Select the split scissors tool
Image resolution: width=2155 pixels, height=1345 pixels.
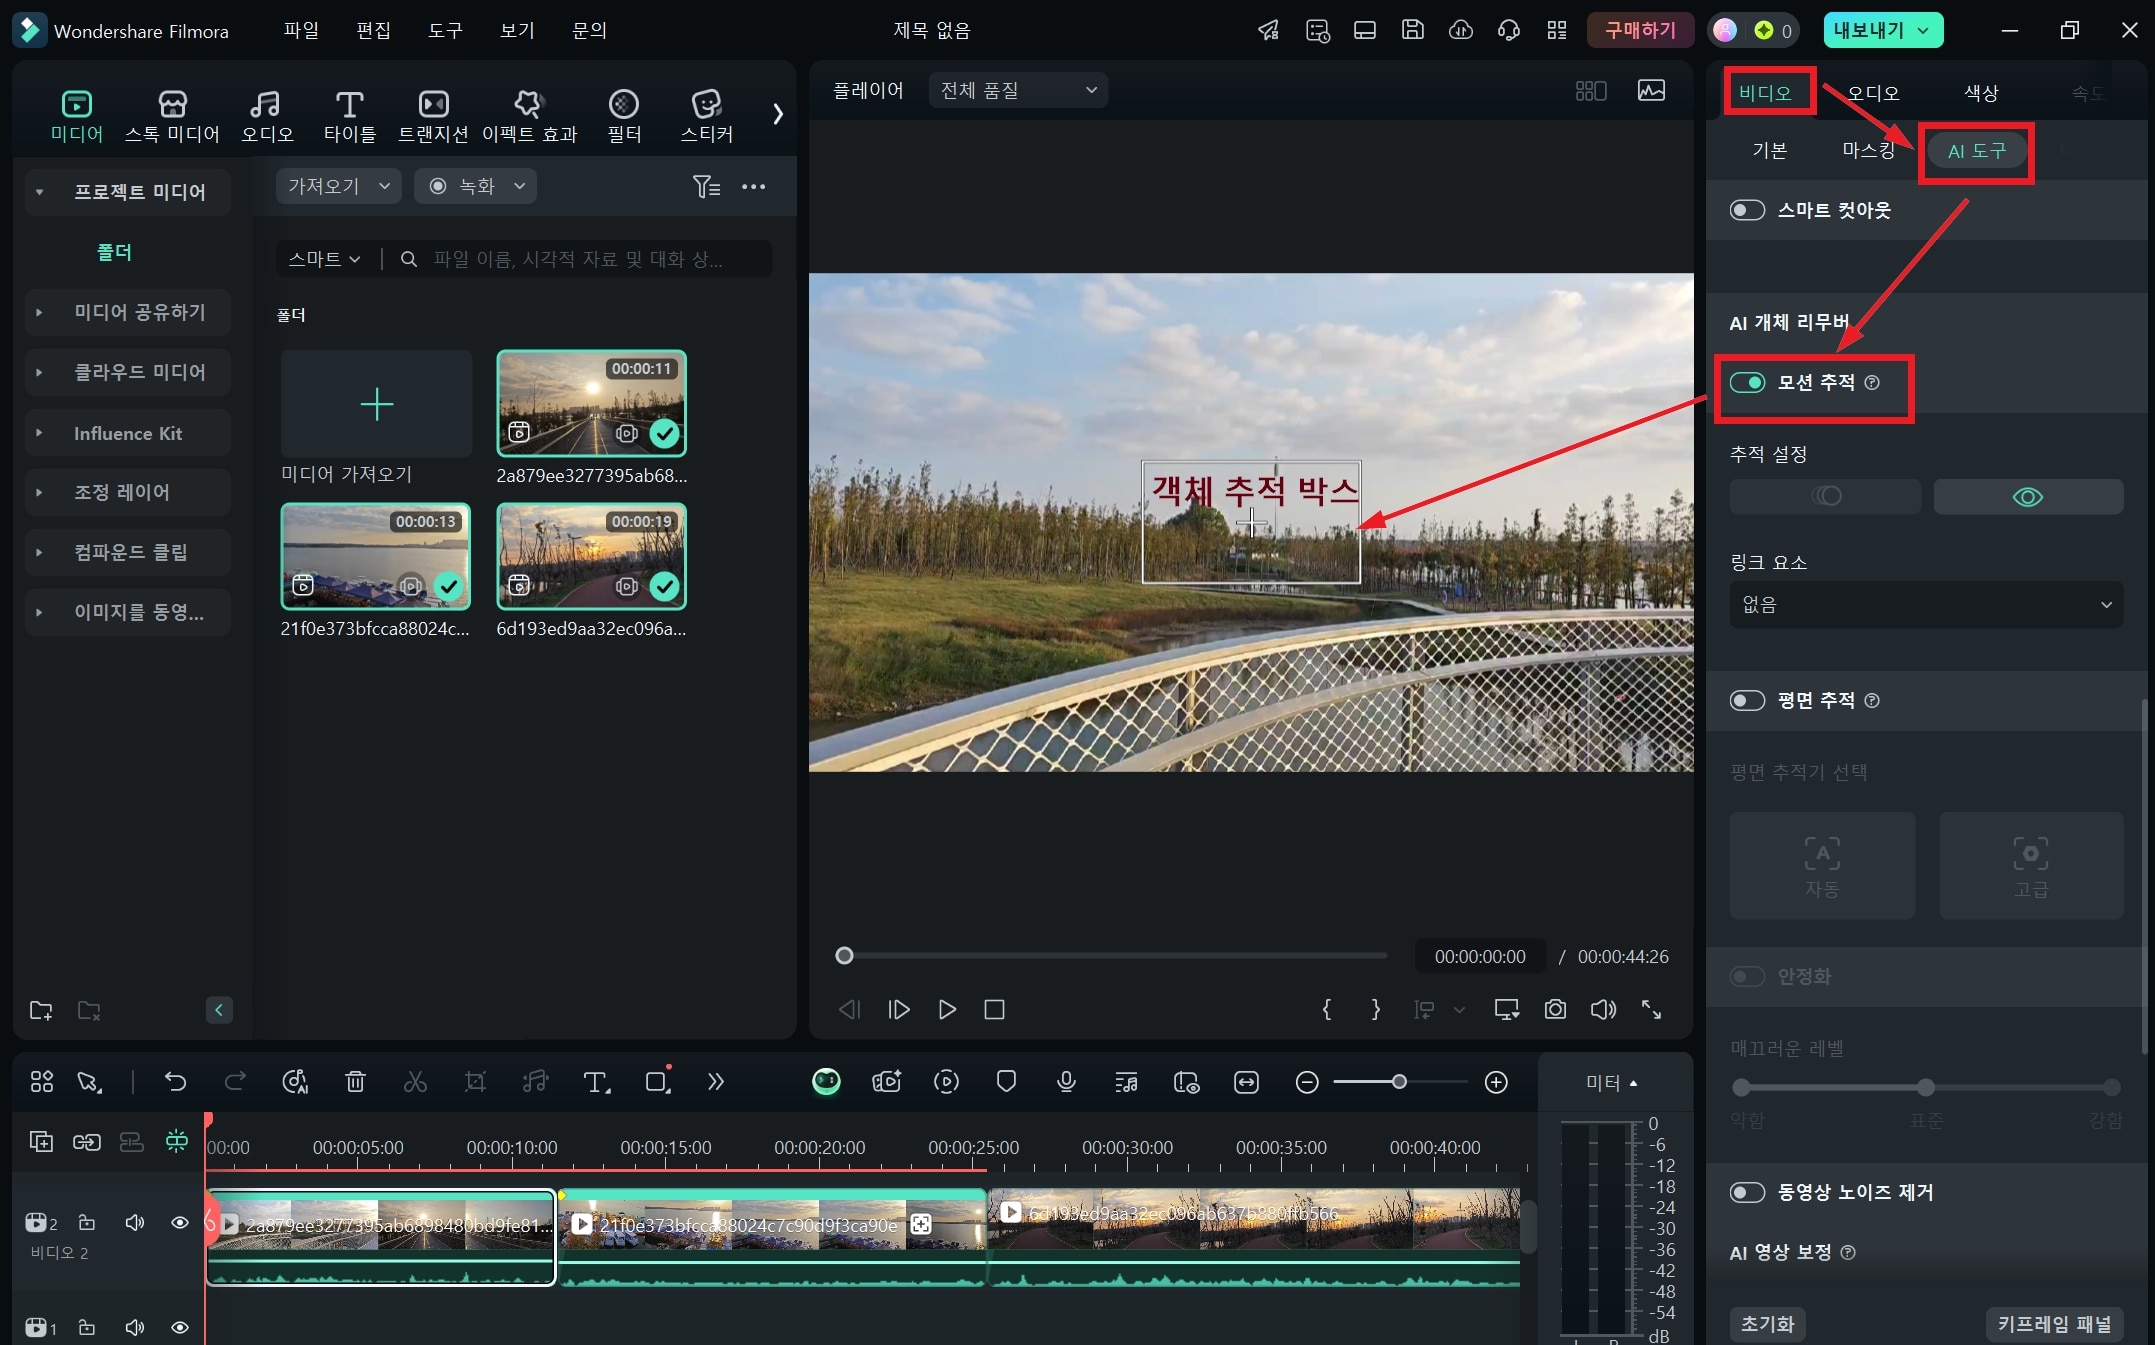[415, 1081]
